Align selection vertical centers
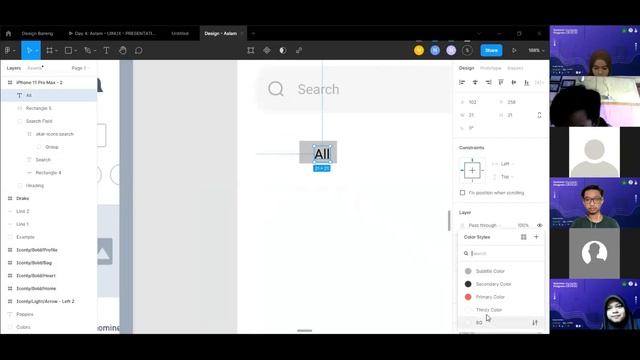 514,82
